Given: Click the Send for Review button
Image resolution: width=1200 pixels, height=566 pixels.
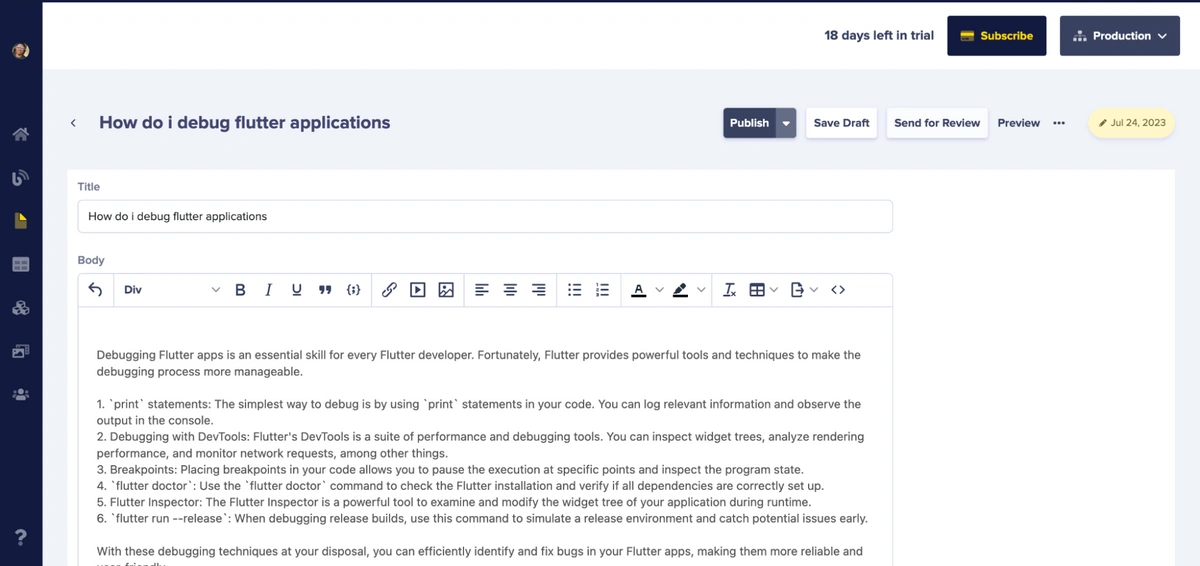Looking at the screenshot, I should click(936, 123).
